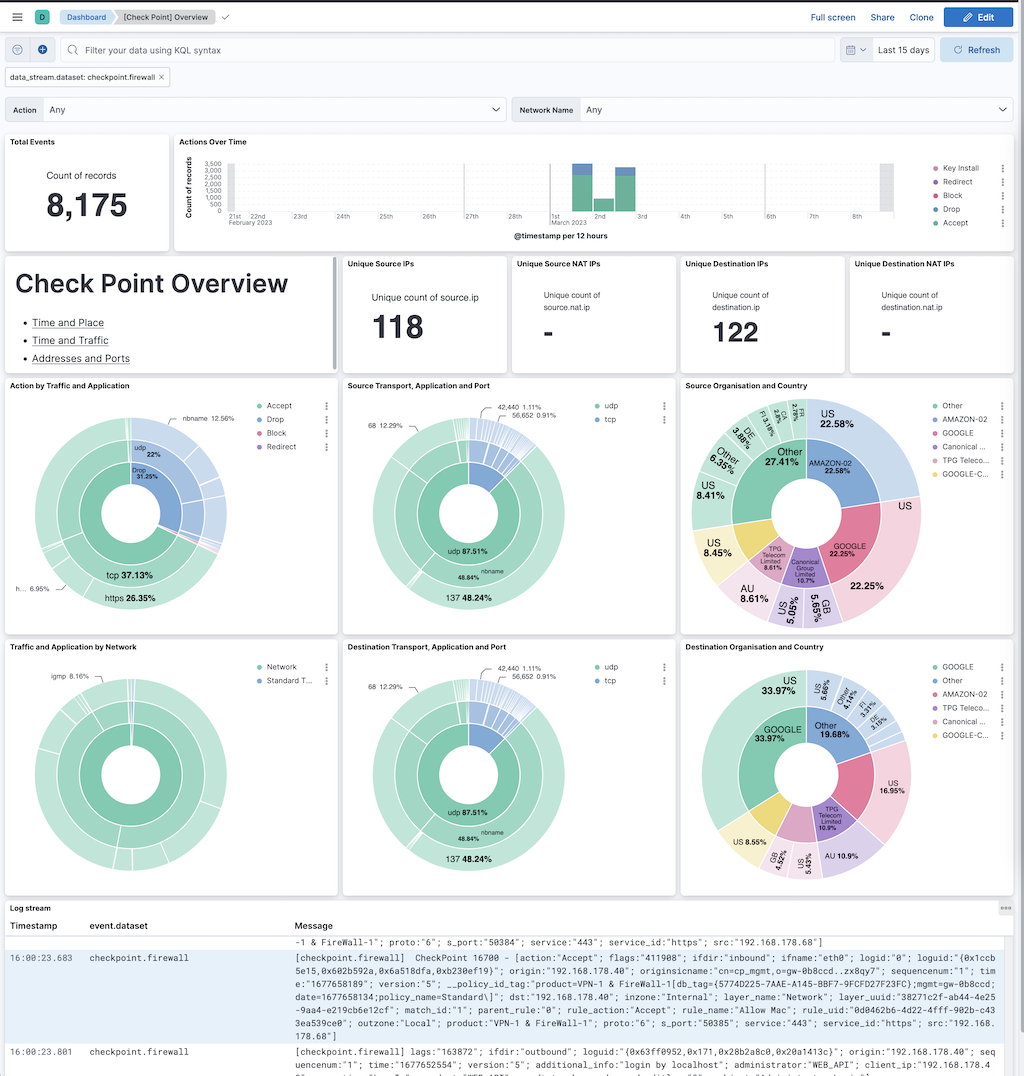Add a new filter with plus icon
1024x1076 pixels.
[43, 50]
